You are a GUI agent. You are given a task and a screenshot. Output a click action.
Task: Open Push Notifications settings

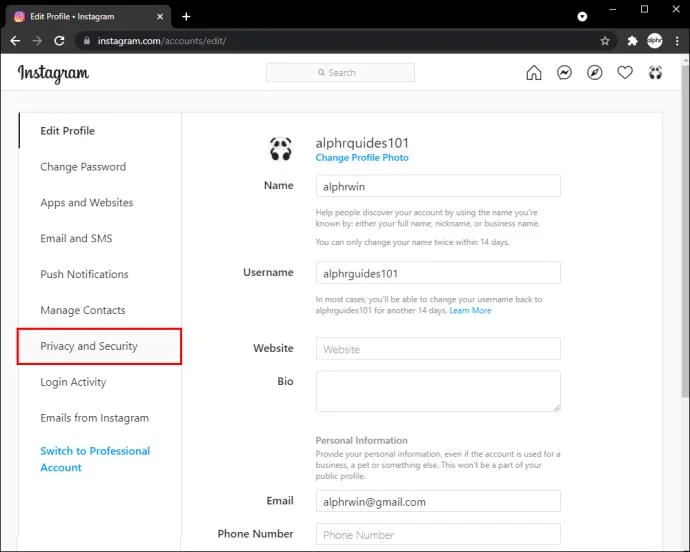(84, 274)
